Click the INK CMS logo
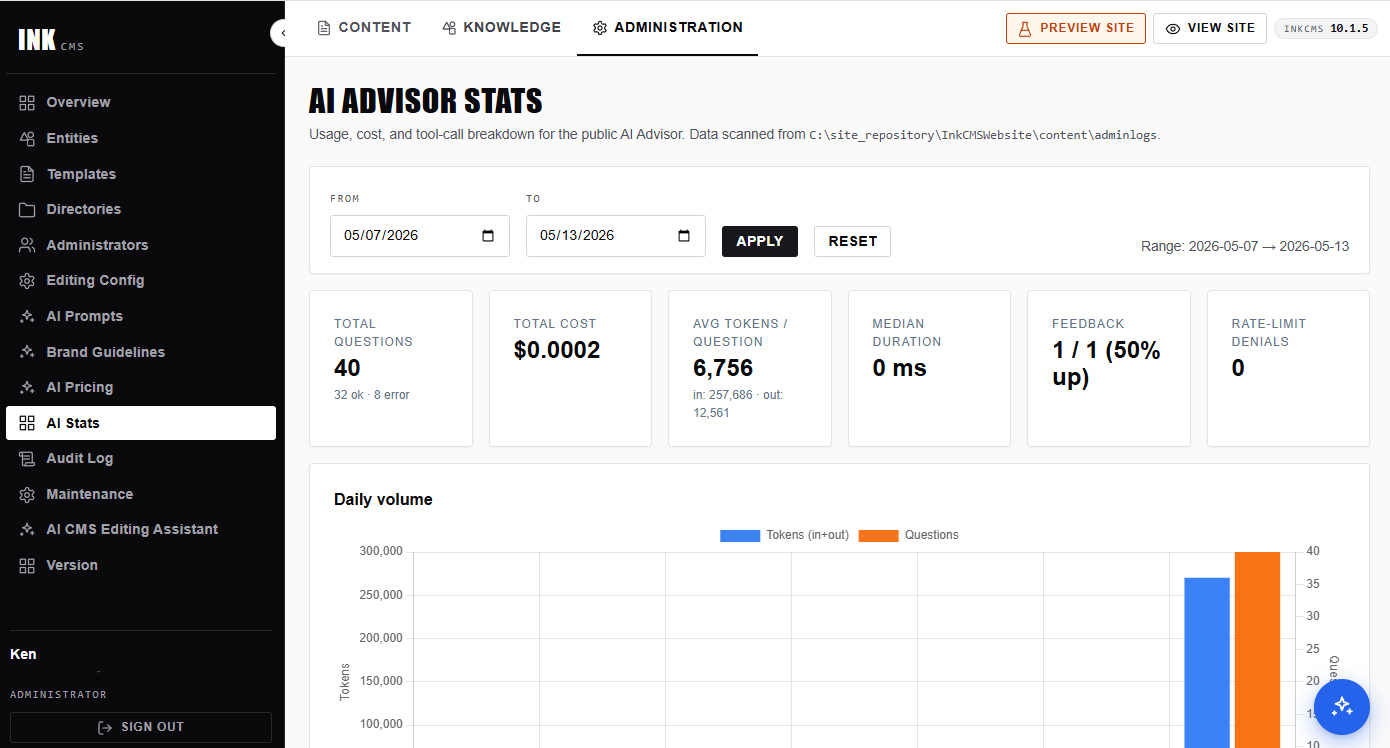 tap(50, 40)
